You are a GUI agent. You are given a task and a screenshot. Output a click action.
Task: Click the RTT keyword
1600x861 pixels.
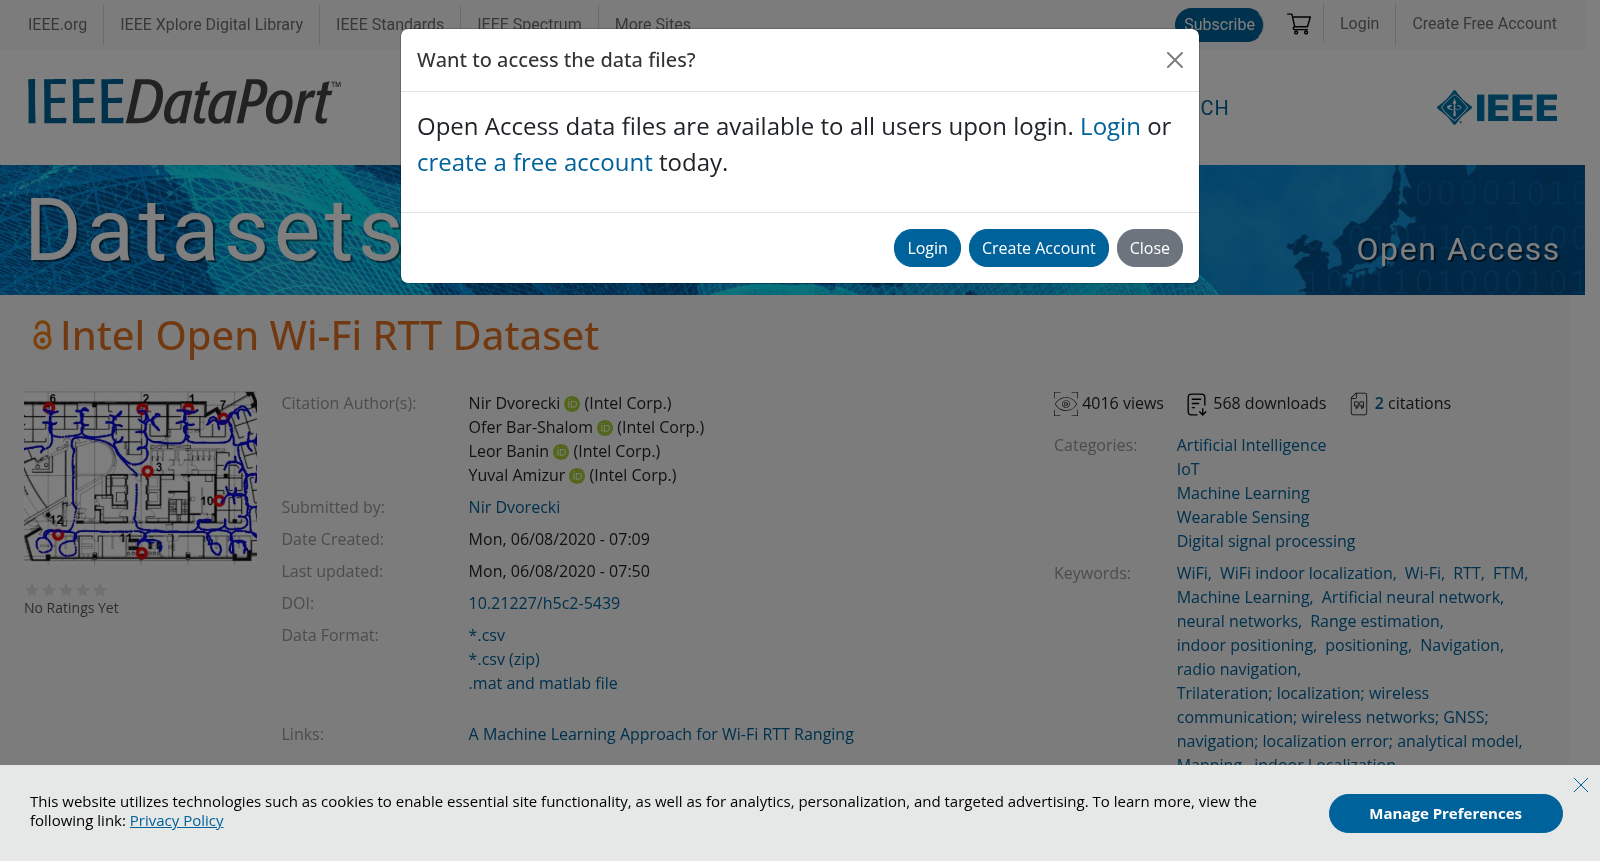coord(1467,574)
